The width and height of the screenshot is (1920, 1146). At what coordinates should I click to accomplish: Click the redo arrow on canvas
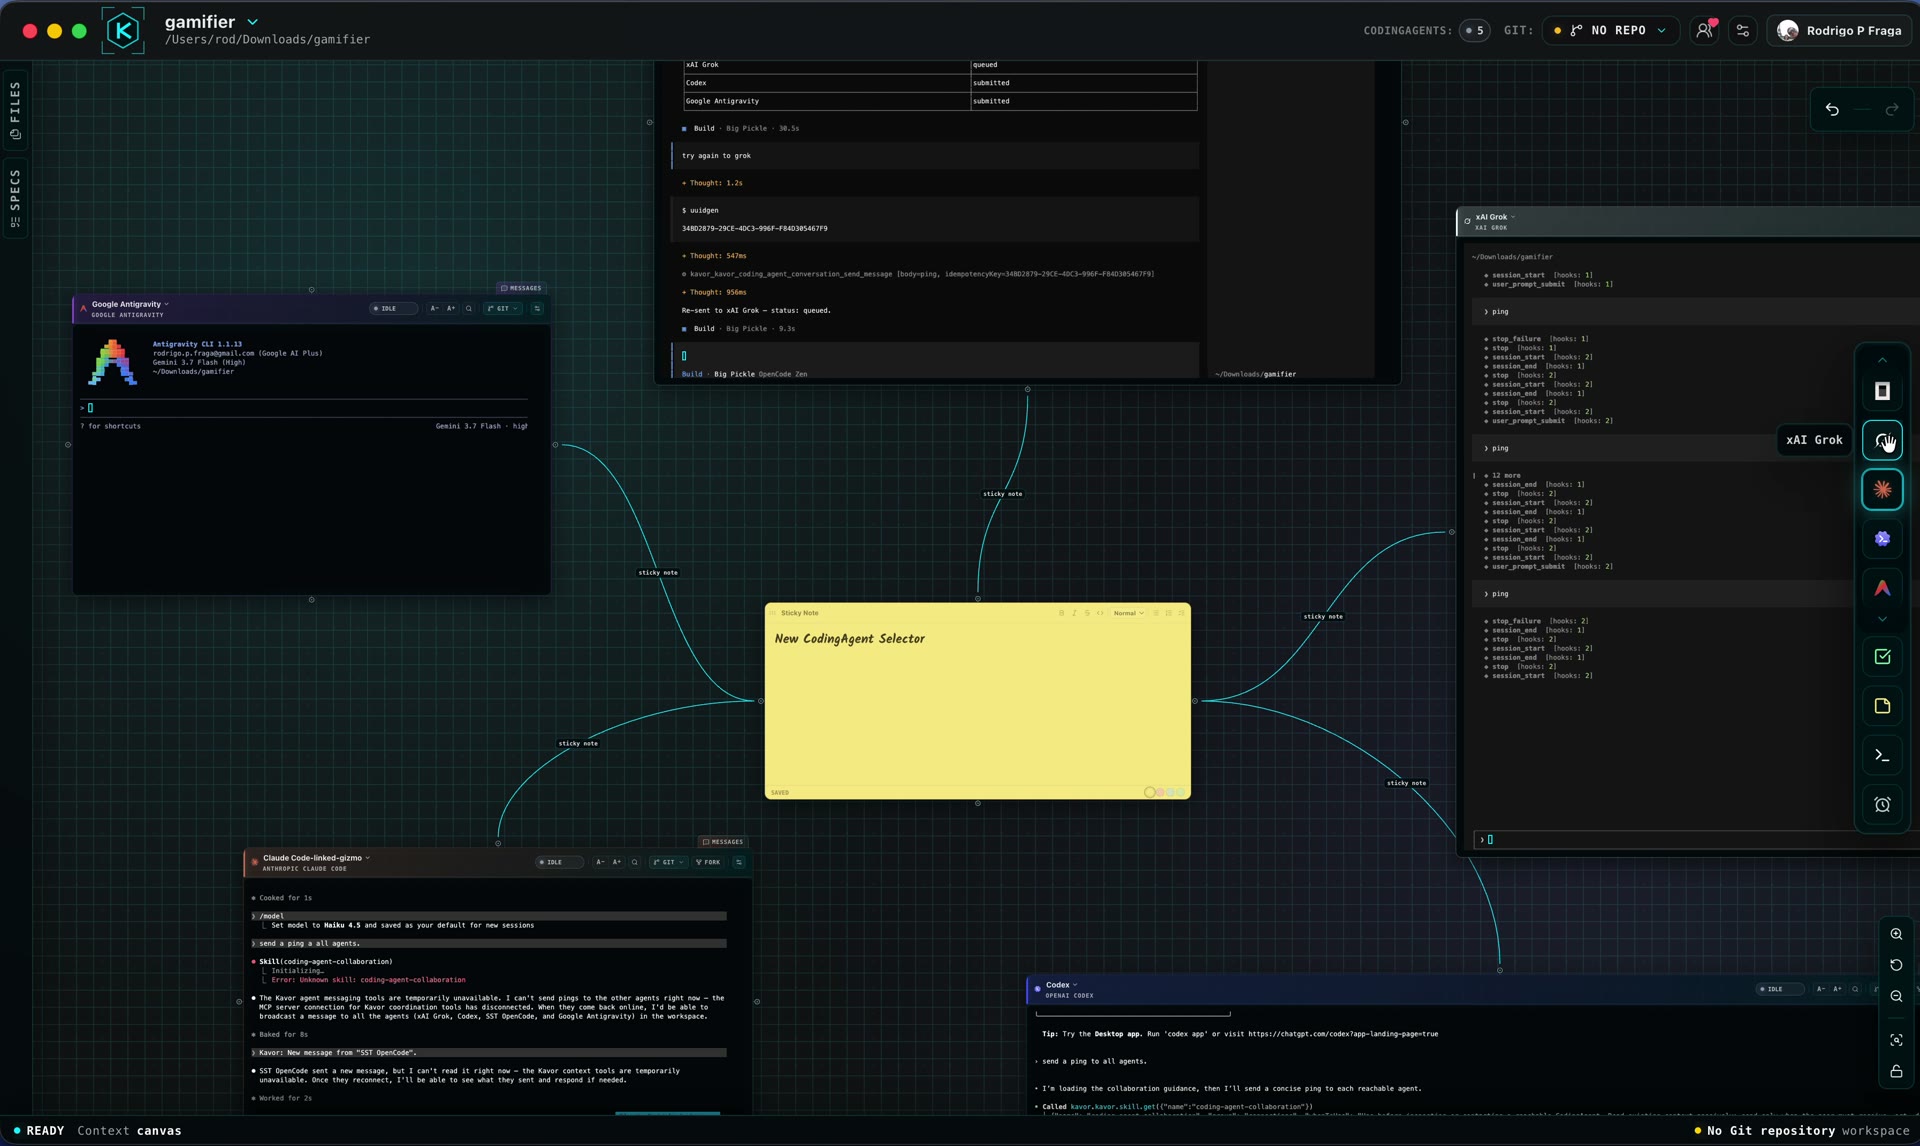point(1891,110)
